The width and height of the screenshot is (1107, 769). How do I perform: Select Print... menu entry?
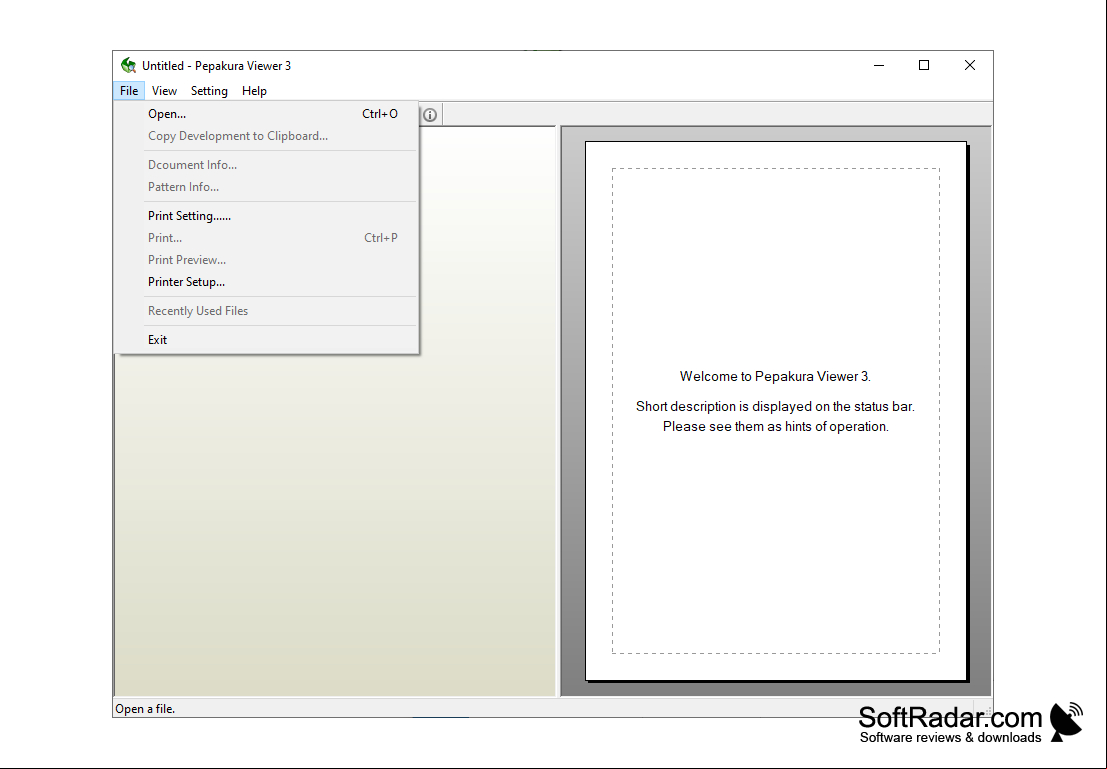tap(267, 237)
